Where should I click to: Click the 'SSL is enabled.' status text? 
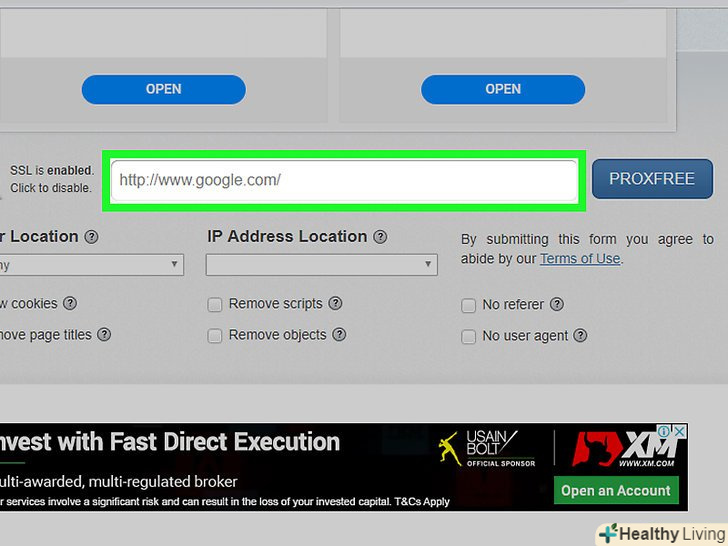[52, 170]
